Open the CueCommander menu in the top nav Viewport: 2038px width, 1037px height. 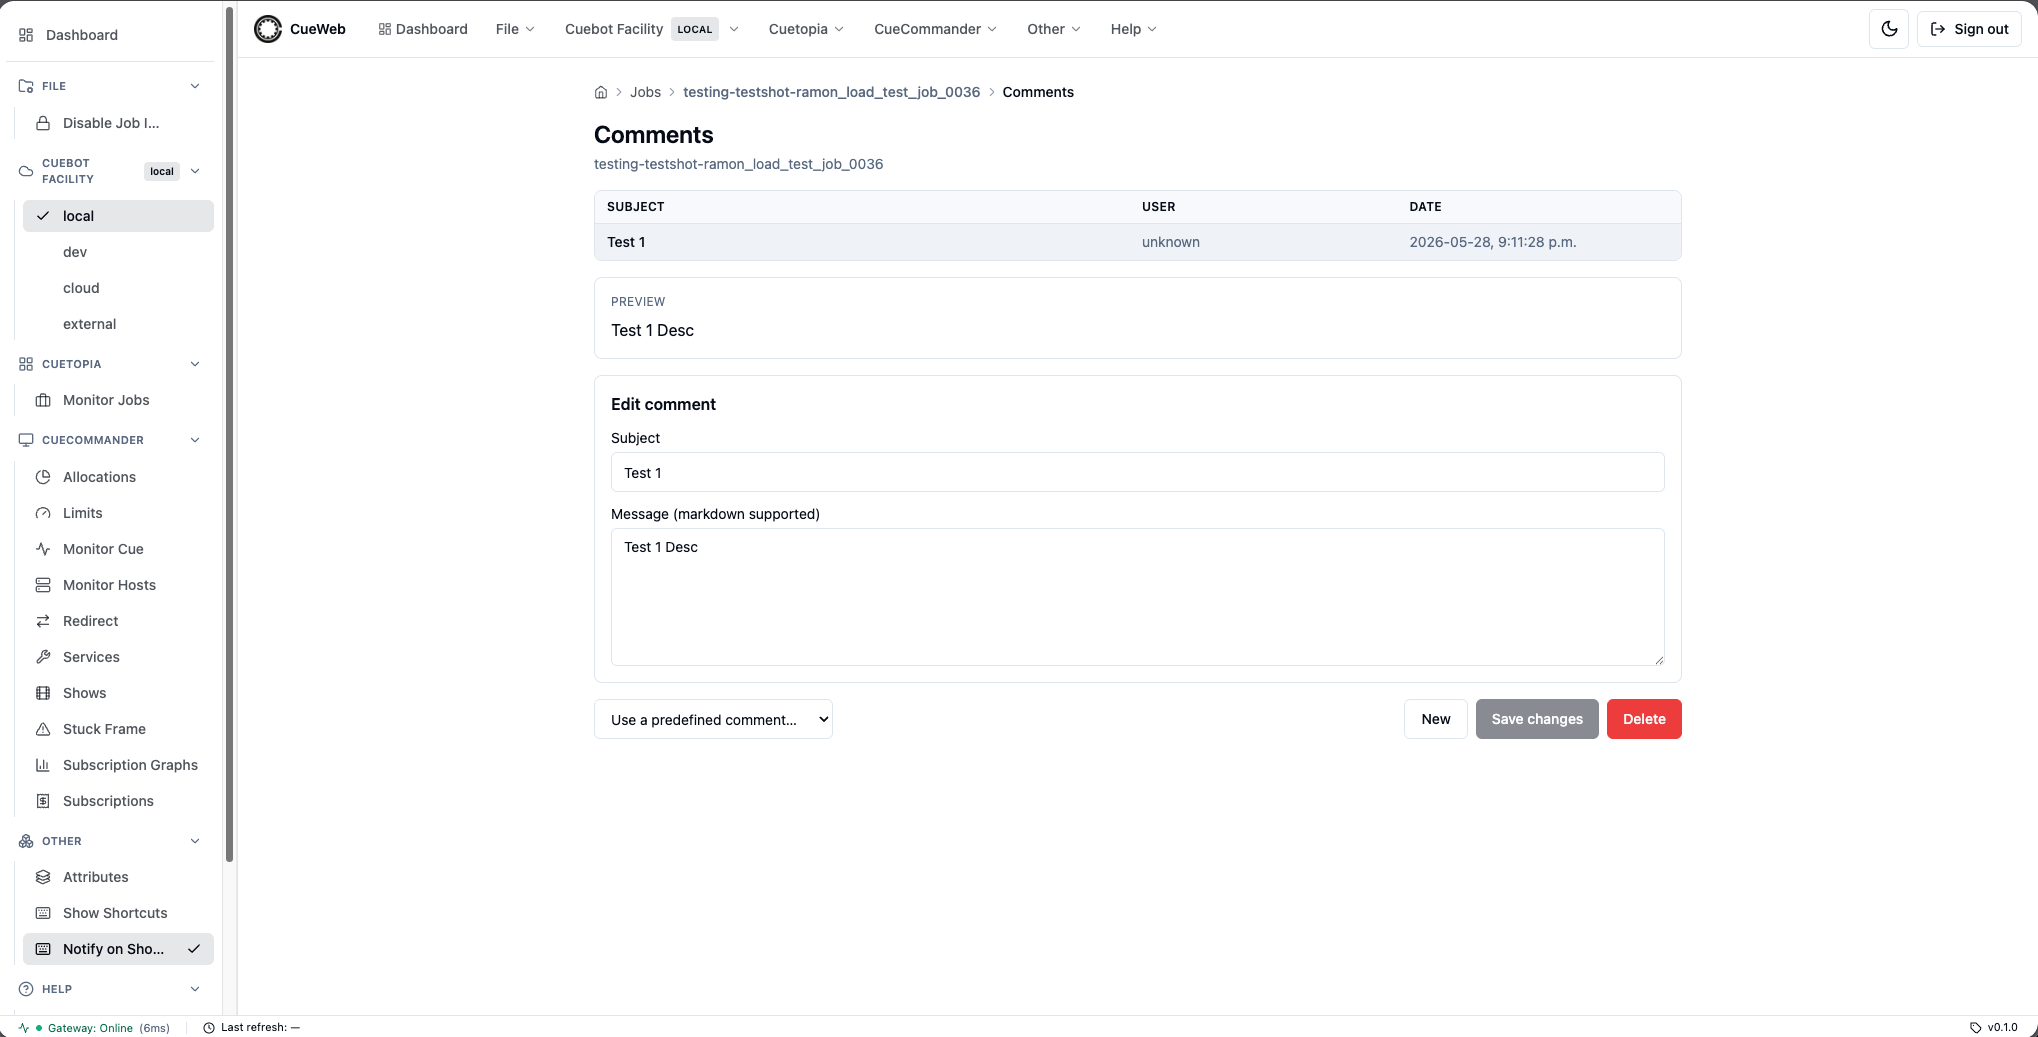click(x=935, y=29)
